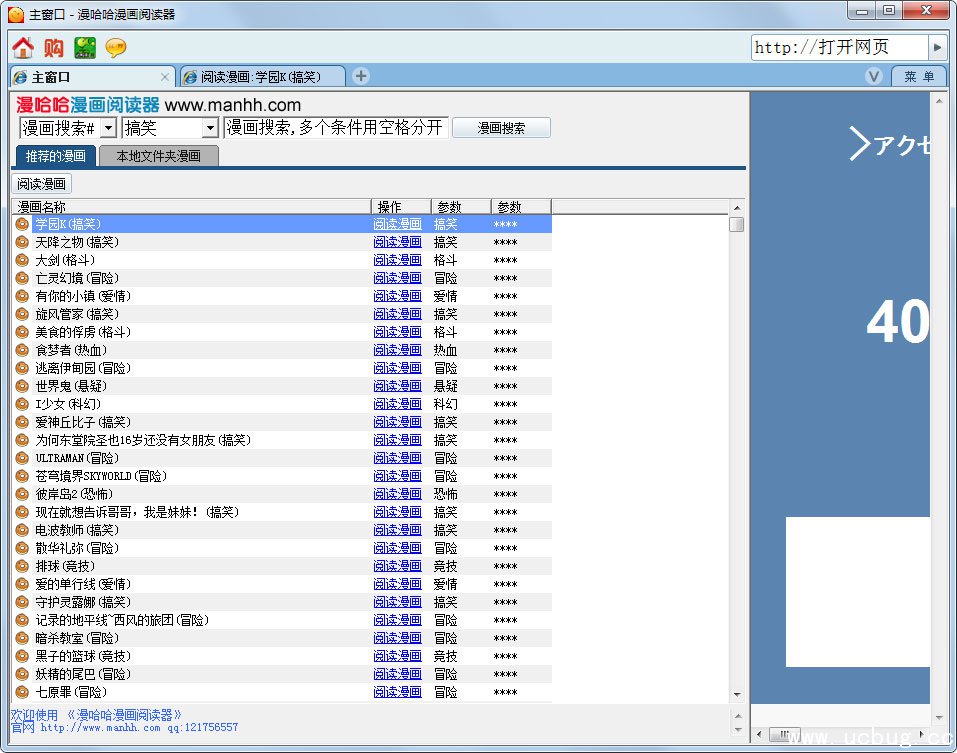
Task: Open the red 购 shopping icon
Action: (54, 48)
